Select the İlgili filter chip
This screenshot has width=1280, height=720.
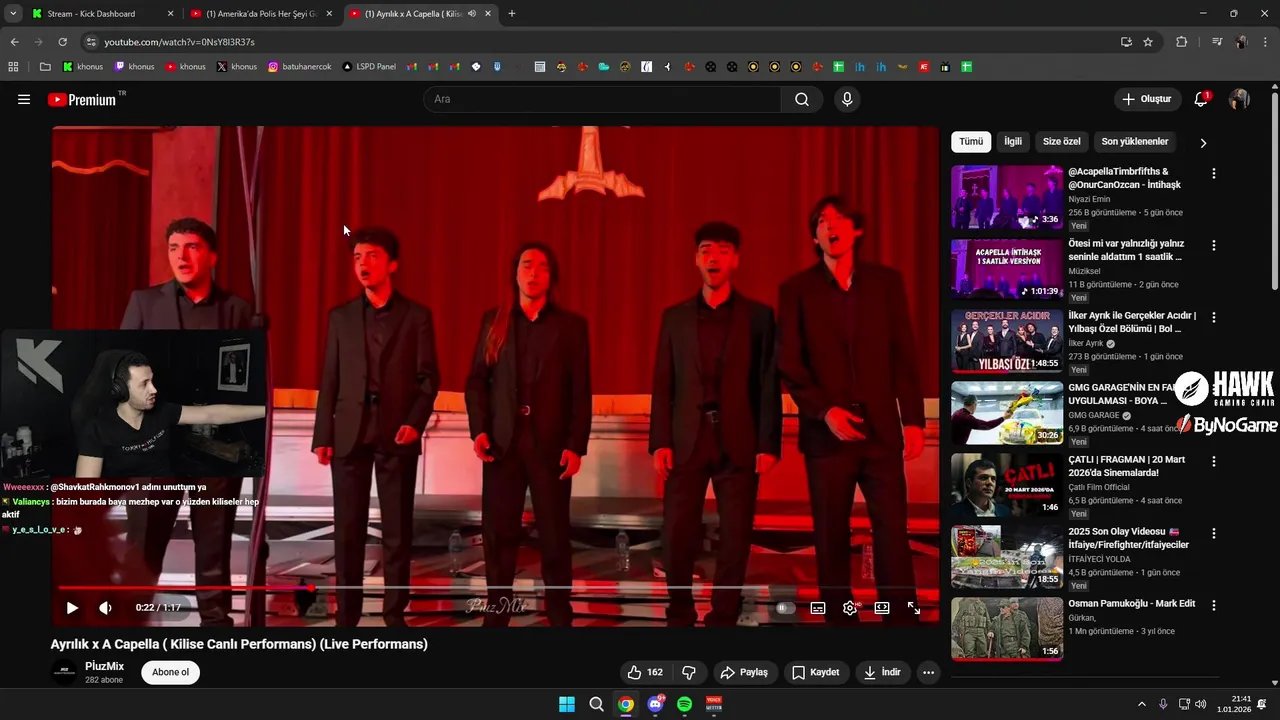tap(1013, 142)
